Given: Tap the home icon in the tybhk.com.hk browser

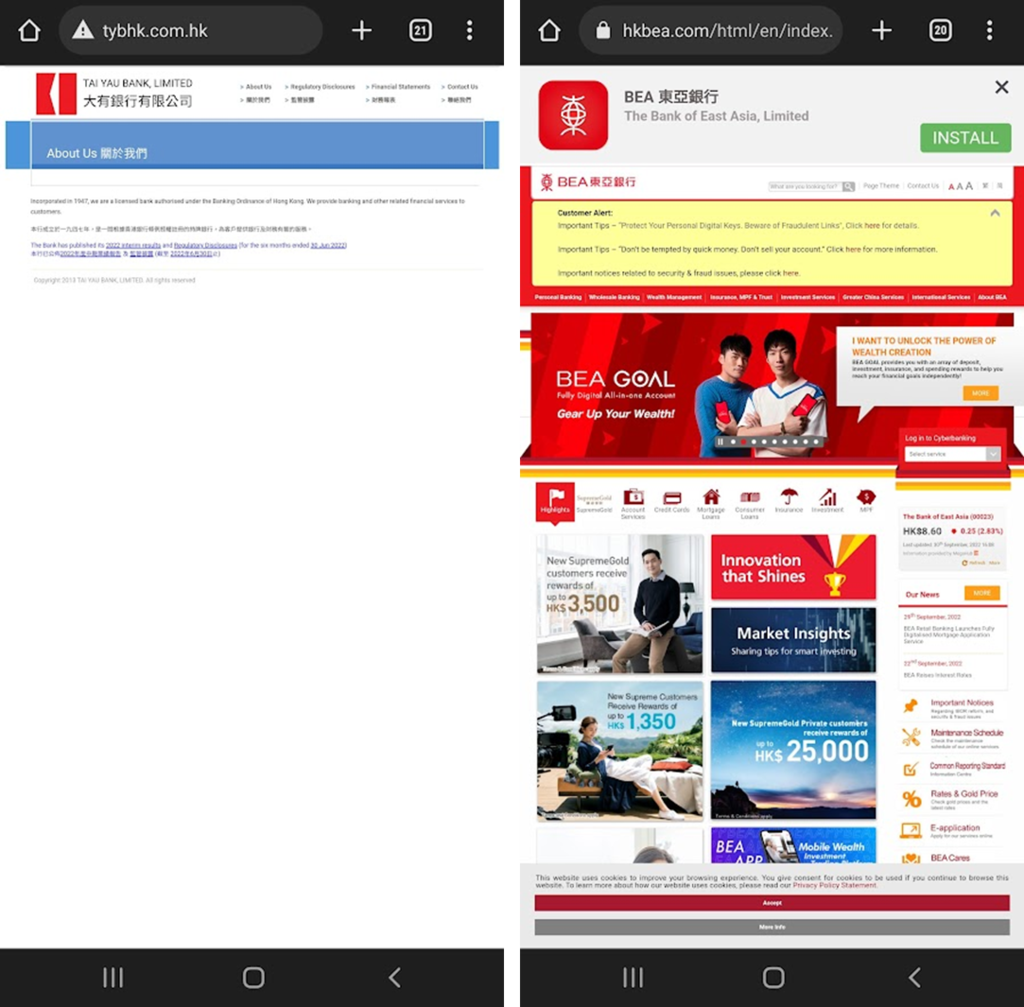Looking at the screenshot, I should click(x=29, y=30).
